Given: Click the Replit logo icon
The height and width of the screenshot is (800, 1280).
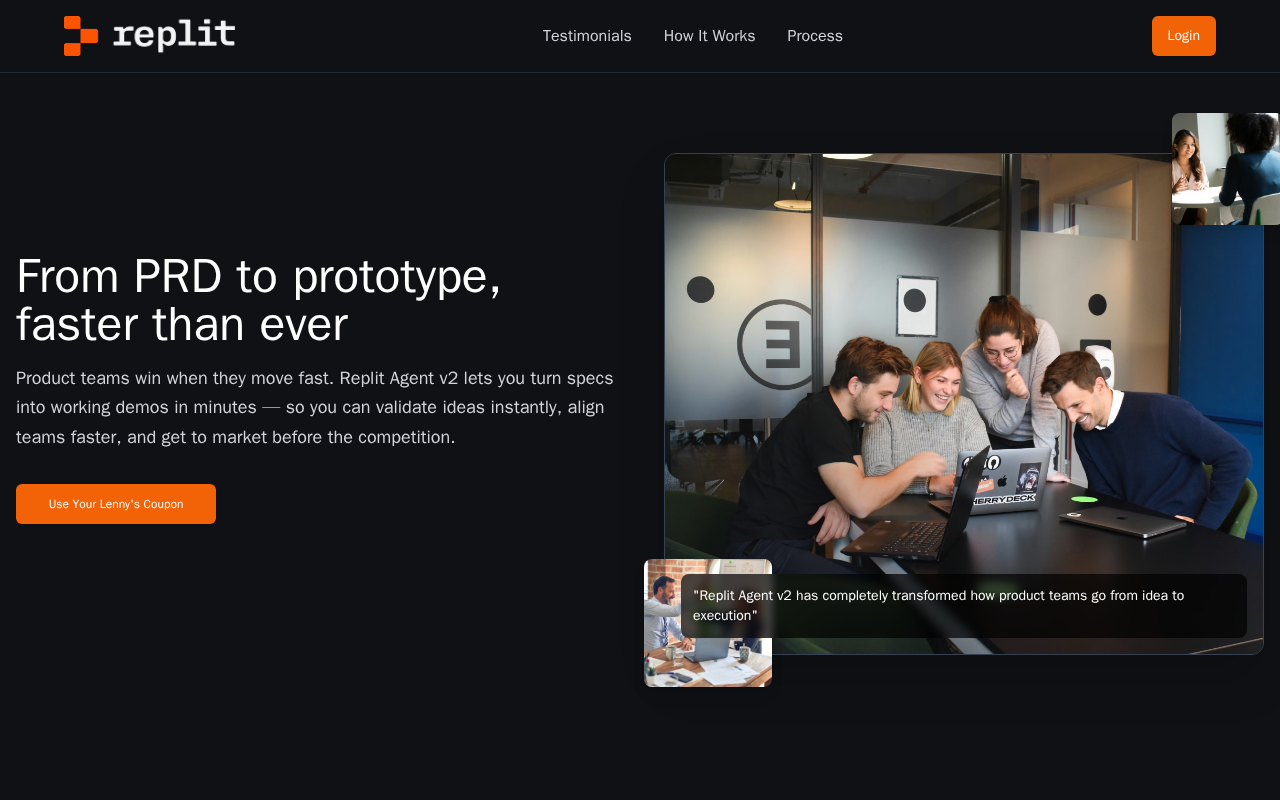Looking at the screenshot, I should [x=81, y=36].
